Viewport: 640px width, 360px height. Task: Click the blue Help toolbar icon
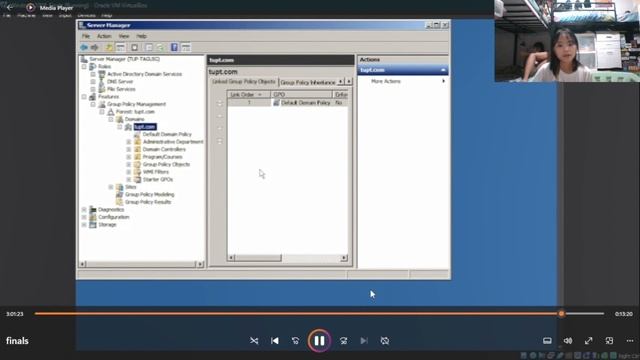(x=174, y=47)
